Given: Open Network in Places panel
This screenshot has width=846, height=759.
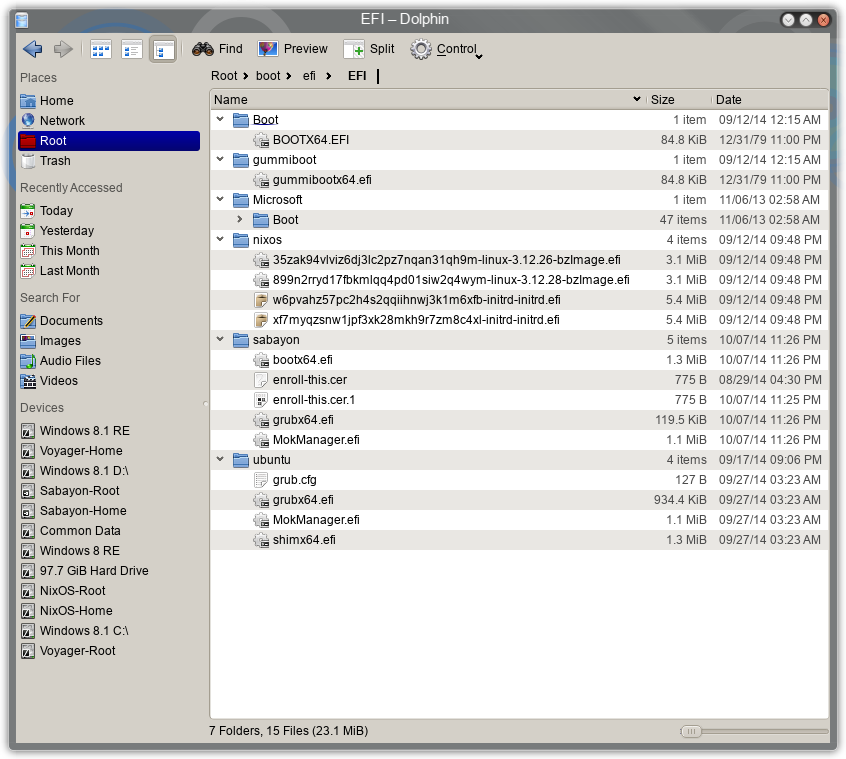Looking at the screenshot, I should coord(109,121).
